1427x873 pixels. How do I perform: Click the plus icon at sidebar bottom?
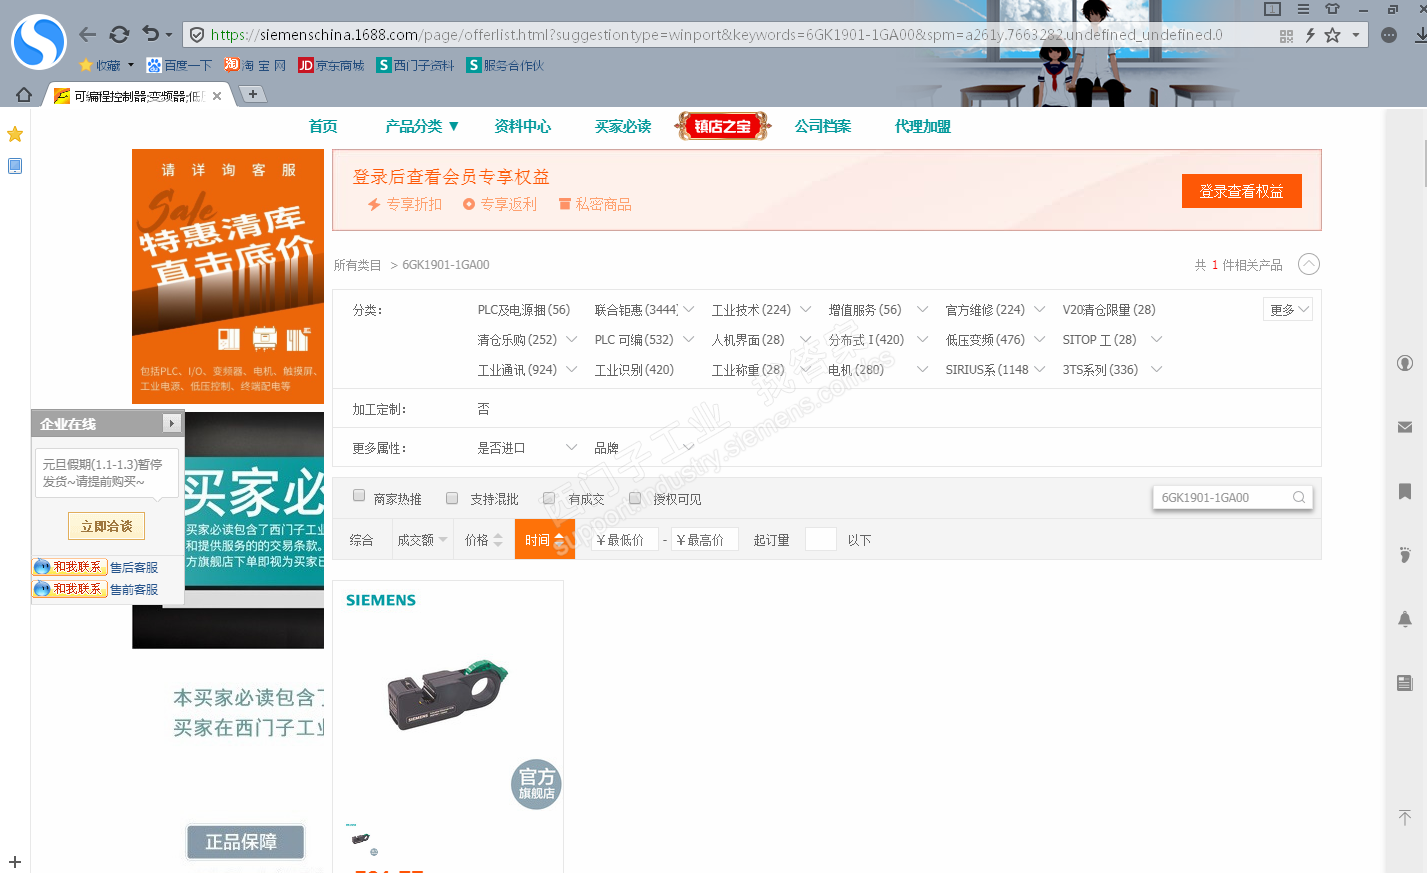pyautogui.click(x=15, y=861)
